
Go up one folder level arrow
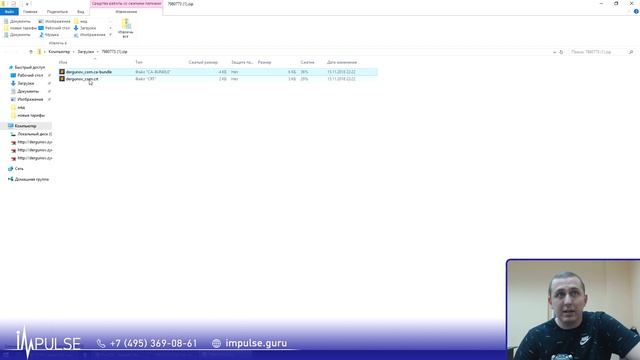pyautogui.click(x=31, y=52)
